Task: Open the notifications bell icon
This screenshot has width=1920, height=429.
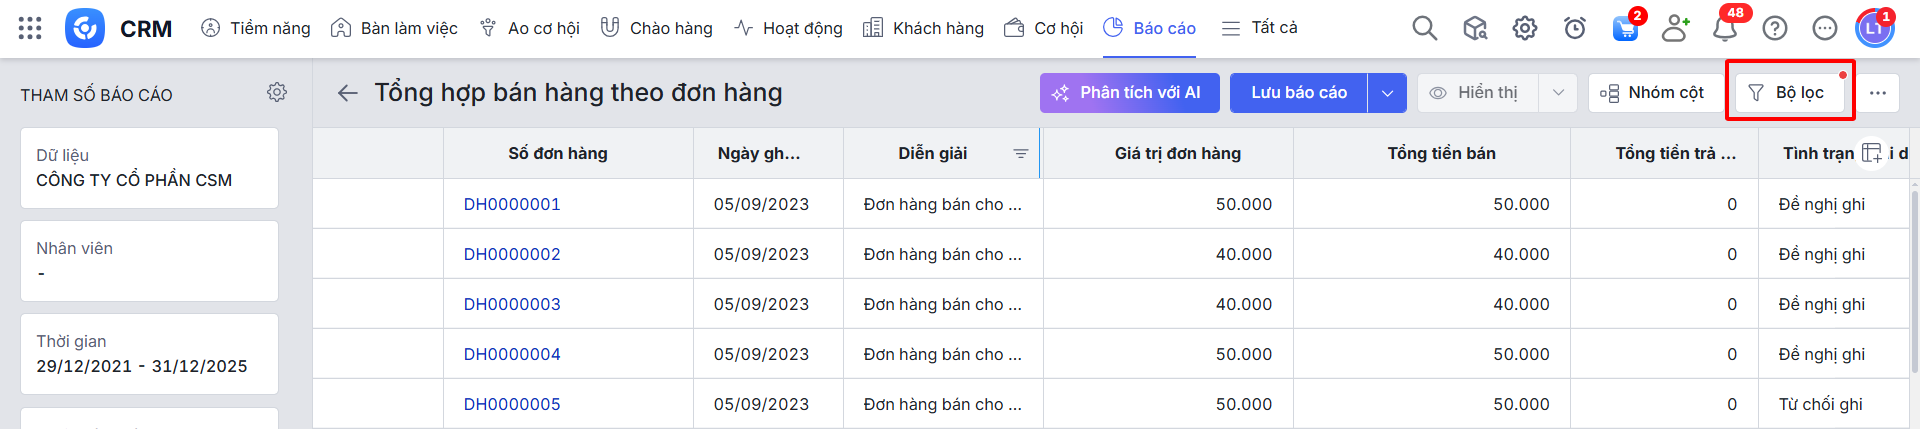Action: point(1724,28)
